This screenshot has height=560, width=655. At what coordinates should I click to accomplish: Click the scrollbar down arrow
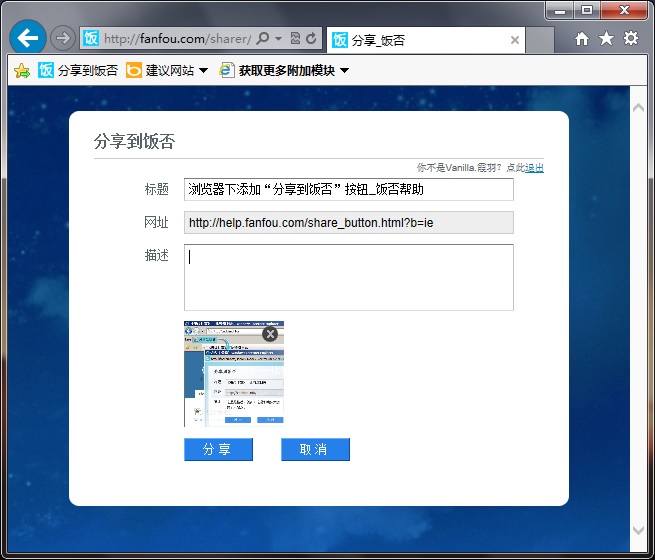click(638, 530)
